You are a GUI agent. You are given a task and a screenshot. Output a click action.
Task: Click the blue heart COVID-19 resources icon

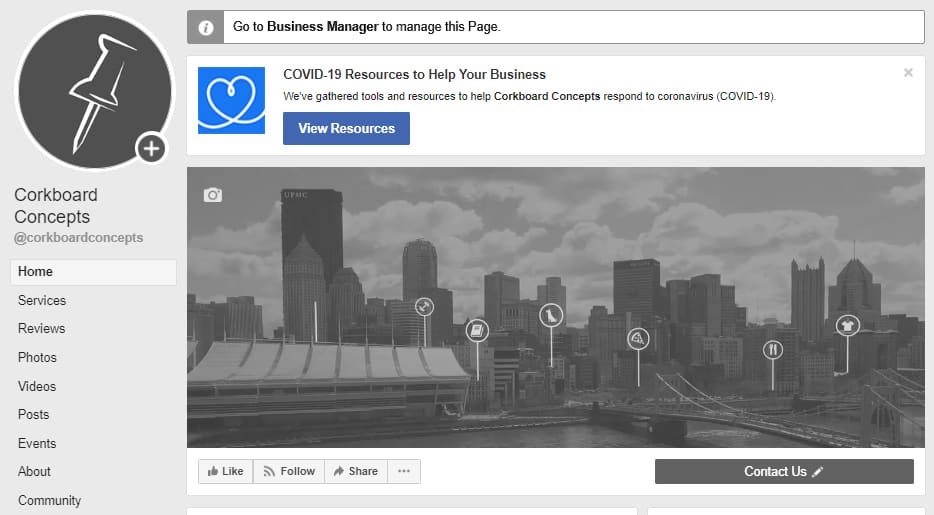click(231, 100)
